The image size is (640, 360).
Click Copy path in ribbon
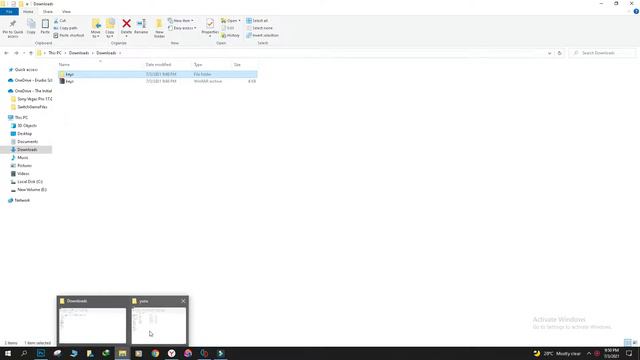(66, 28)
